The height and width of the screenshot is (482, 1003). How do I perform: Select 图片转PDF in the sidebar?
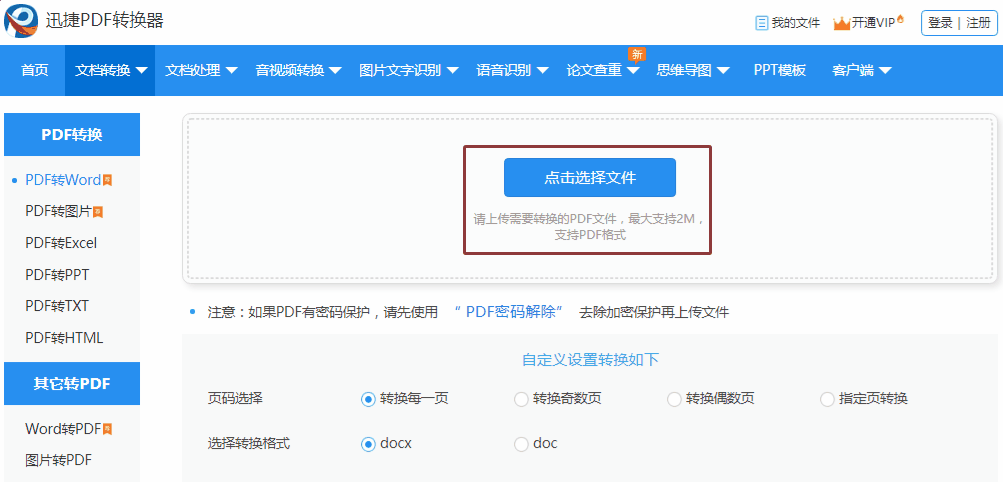click(58, 460)
